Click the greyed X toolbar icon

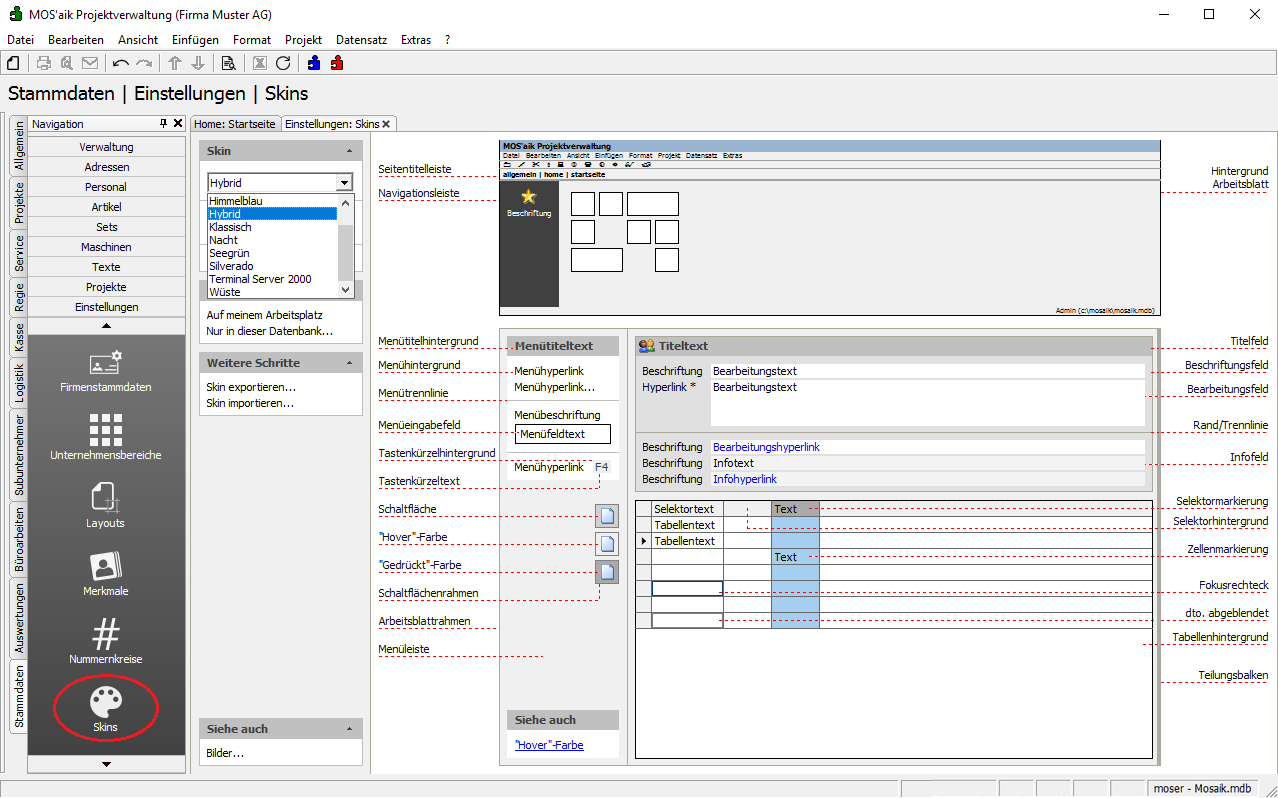[260, 63]
